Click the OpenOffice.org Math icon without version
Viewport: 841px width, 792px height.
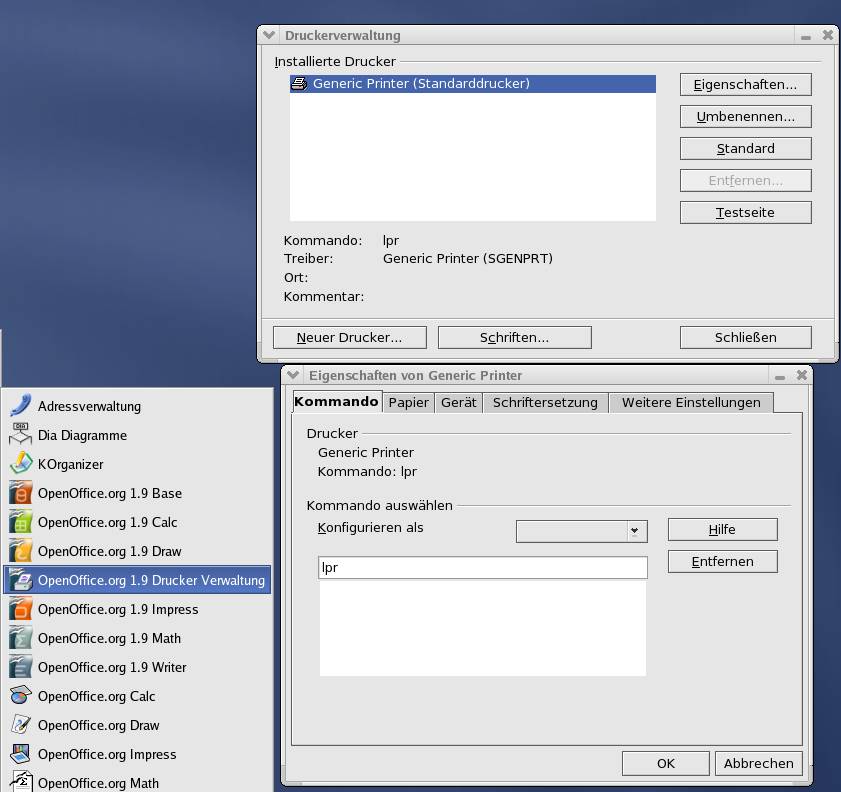[x=20, y=782]
